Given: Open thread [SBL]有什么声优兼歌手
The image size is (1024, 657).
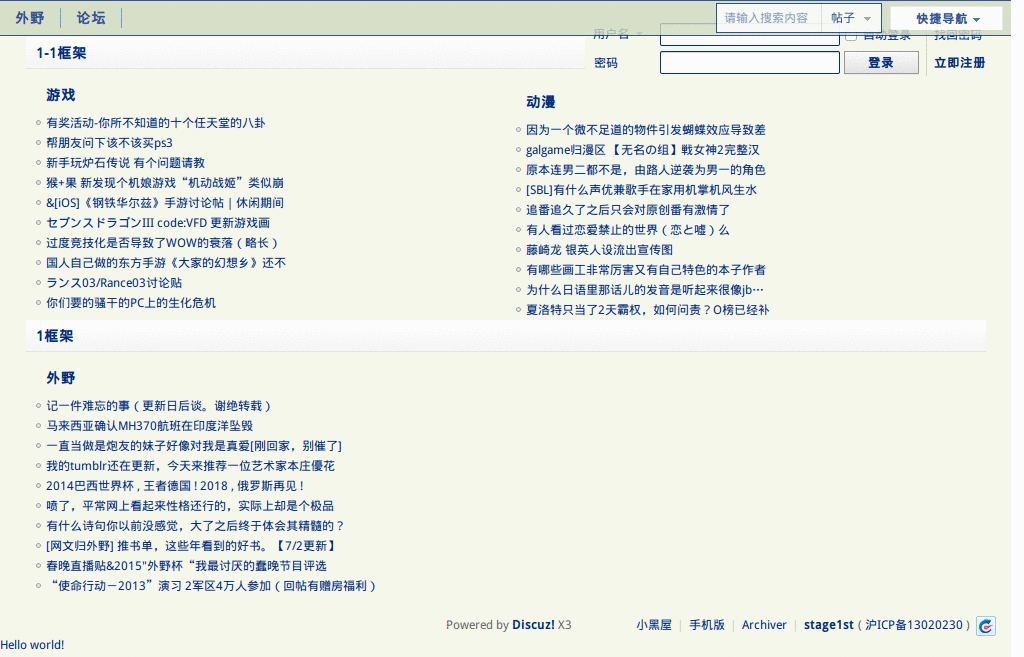Looking at the screenshot, I should [x=641, y=190].
